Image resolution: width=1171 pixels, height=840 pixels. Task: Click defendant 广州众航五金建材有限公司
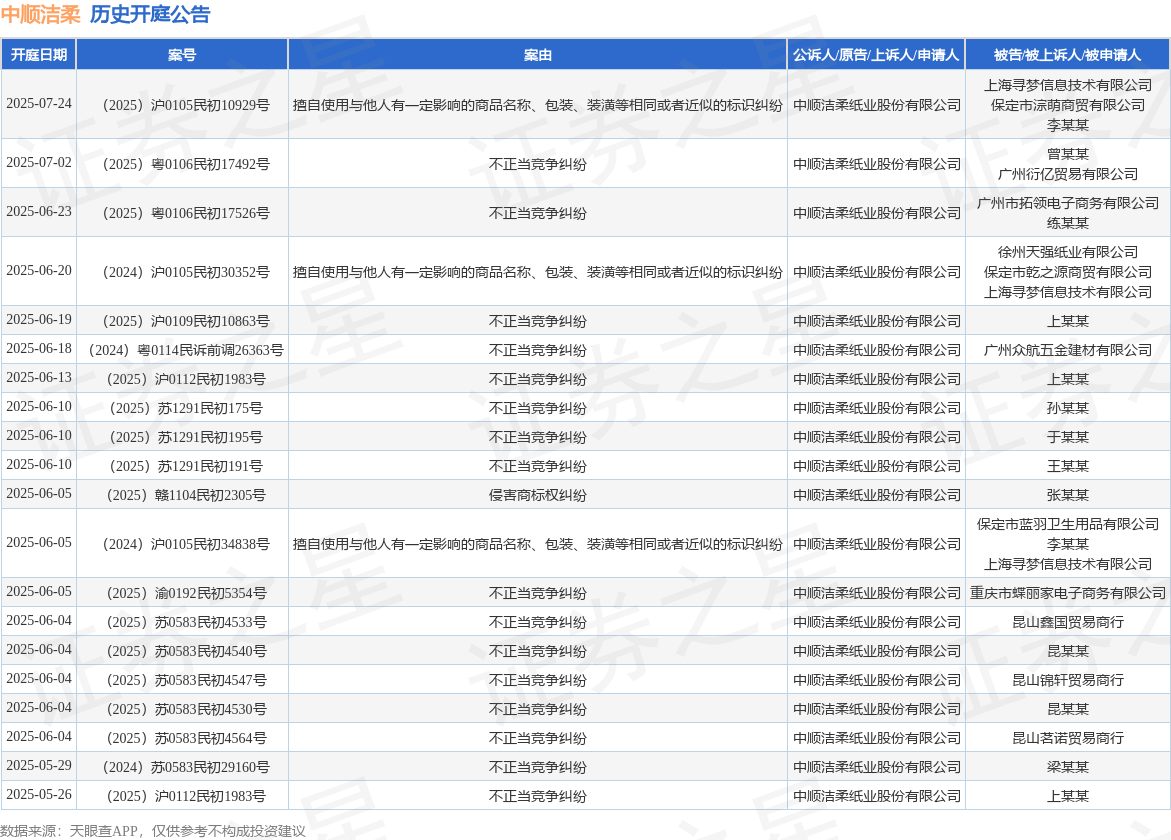pos(1067,350)
